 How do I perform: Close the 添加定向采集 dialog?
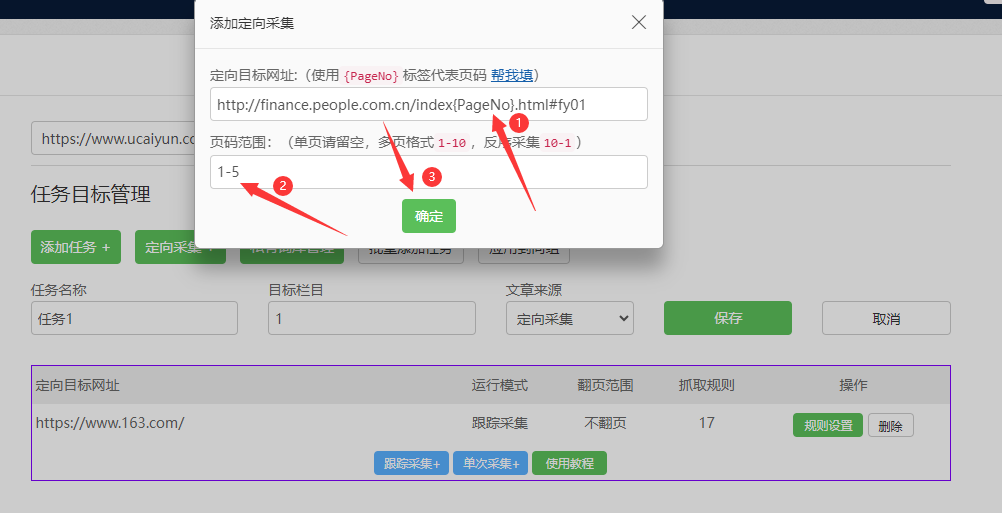click(x=639, y=22)
